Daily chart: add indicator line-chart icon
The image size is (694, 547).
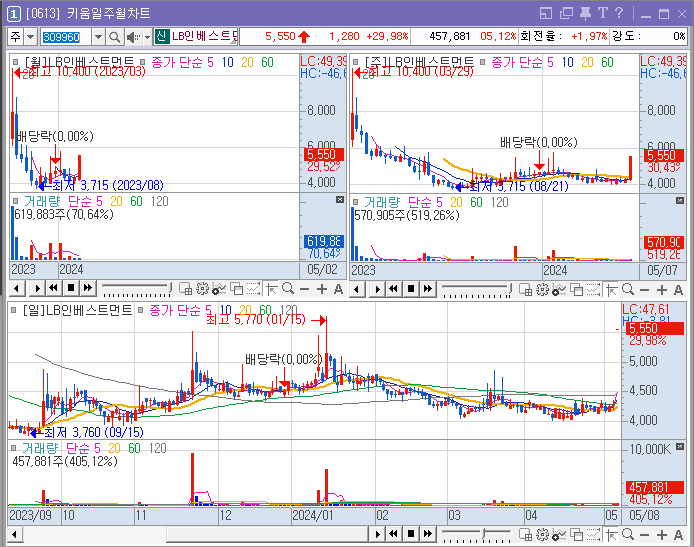pyautogui.click(x=559, y=535)
